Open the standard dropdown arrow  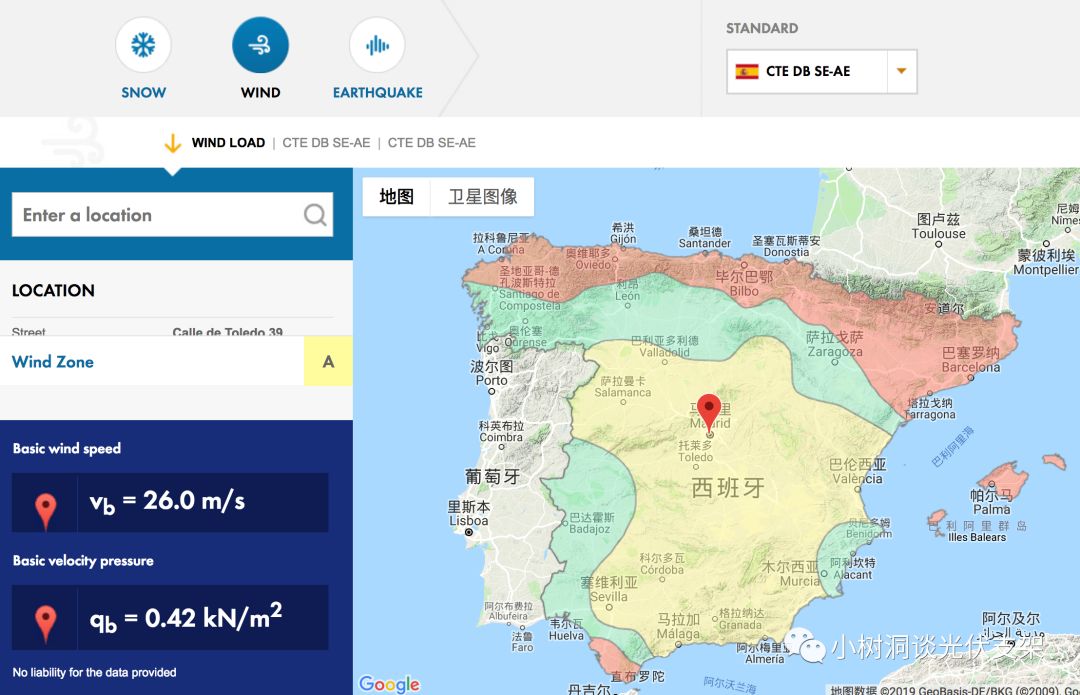pos(901,72)
